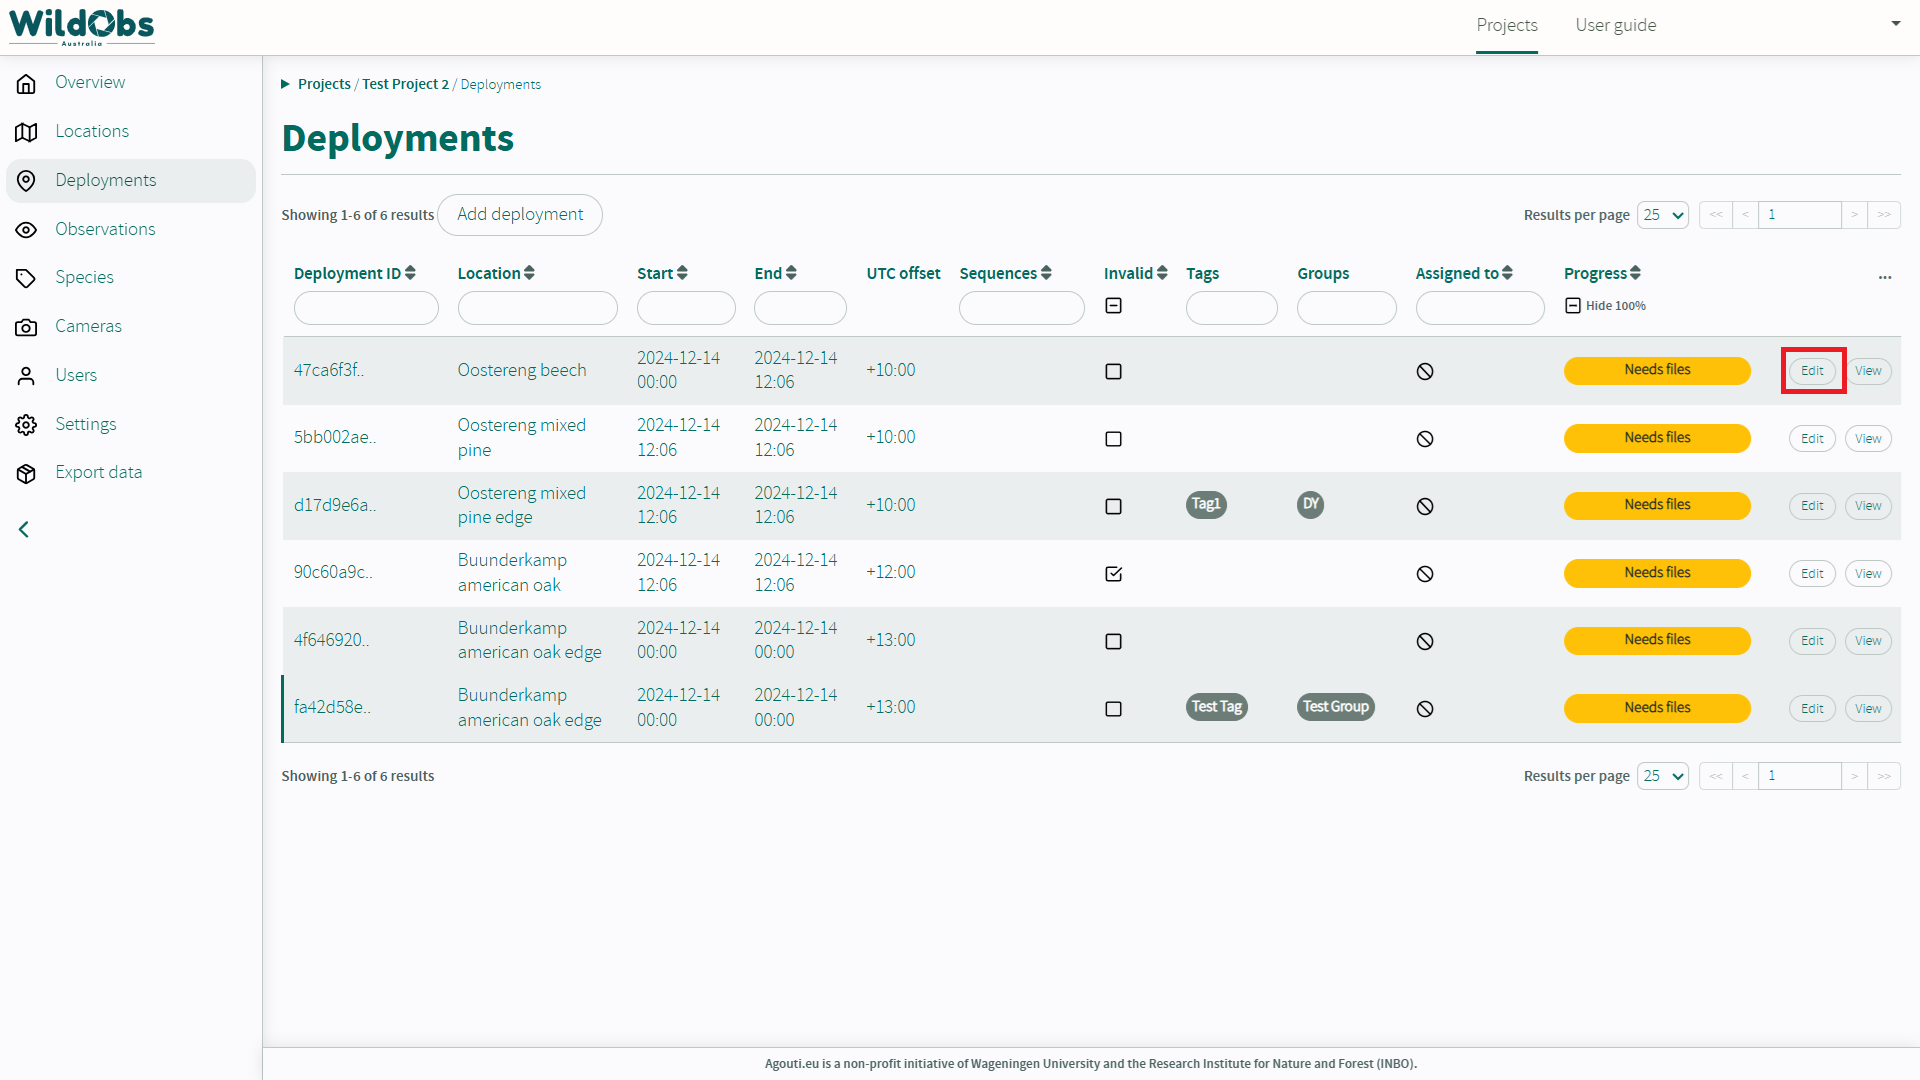Collapse sidebar with the left chevron
1920x1080 pixels.
[24, 529]
